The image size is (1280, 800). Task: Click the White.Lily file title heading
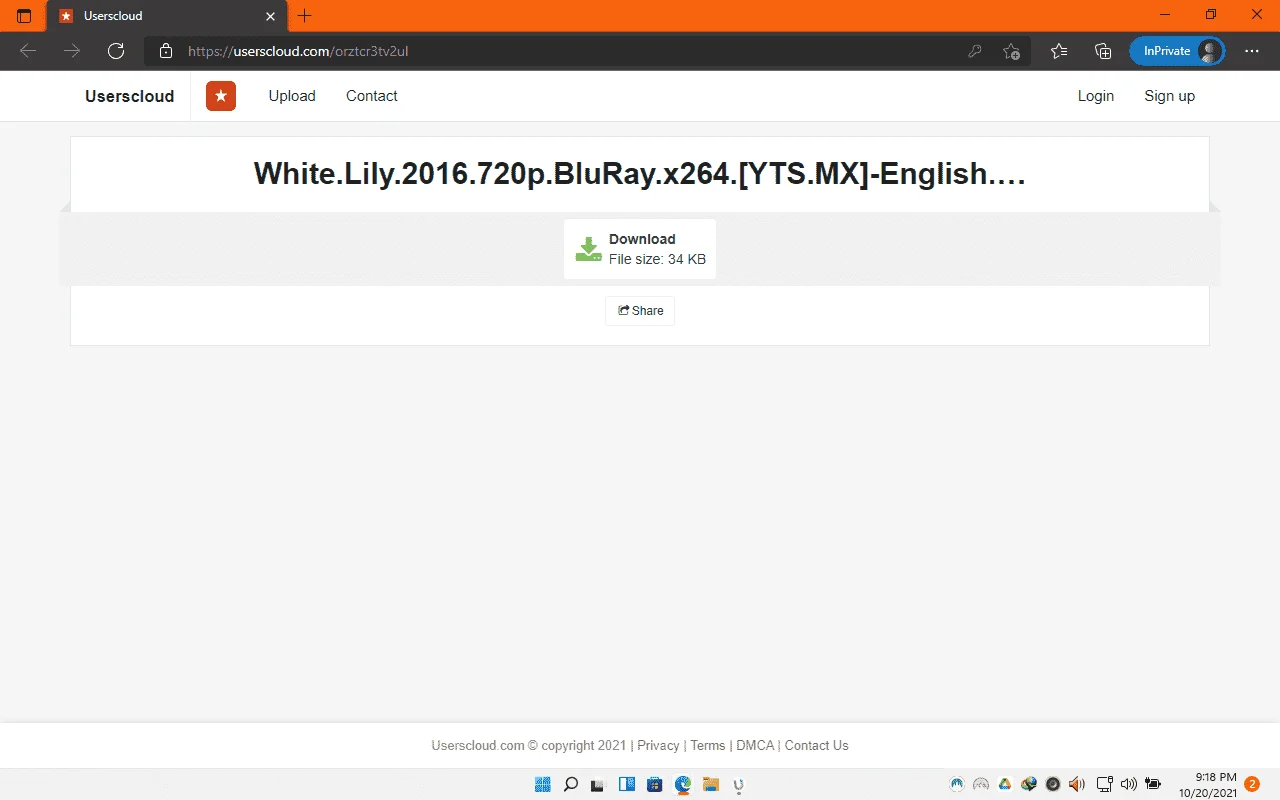pos(640,173)
